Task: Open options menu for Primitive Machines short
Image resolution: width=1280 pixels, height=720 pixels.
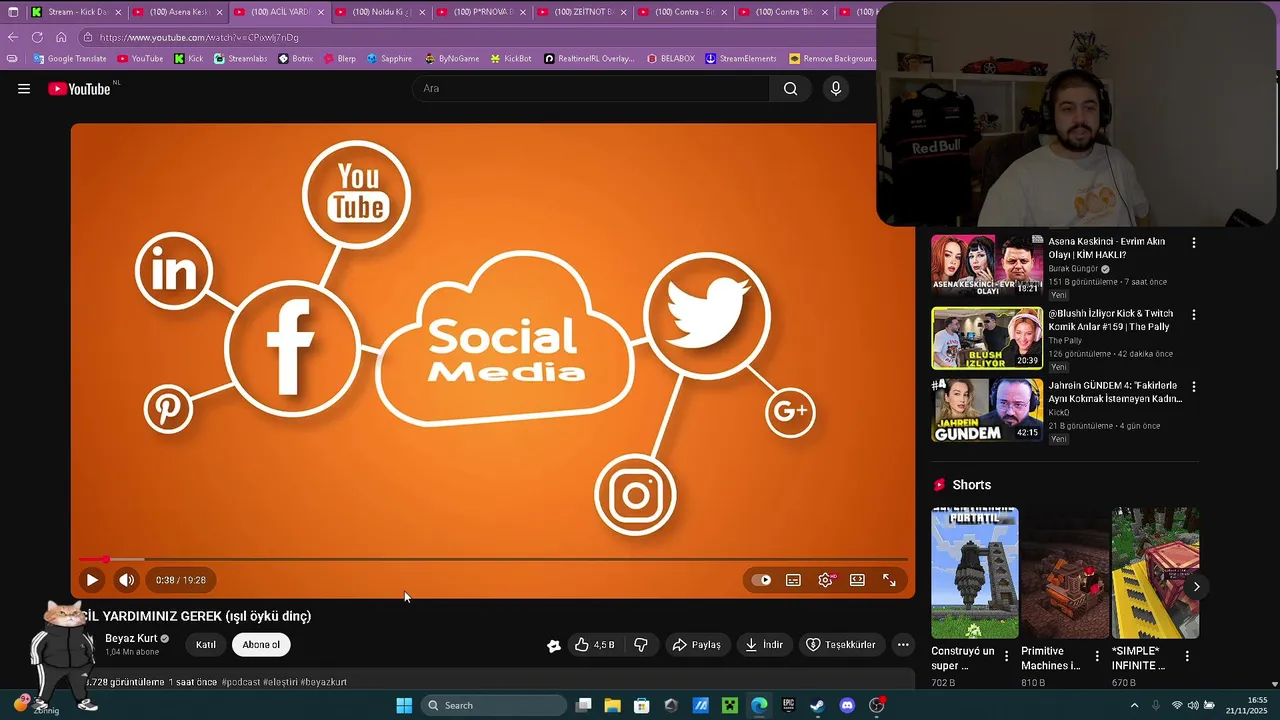Action: [1097, 657]
